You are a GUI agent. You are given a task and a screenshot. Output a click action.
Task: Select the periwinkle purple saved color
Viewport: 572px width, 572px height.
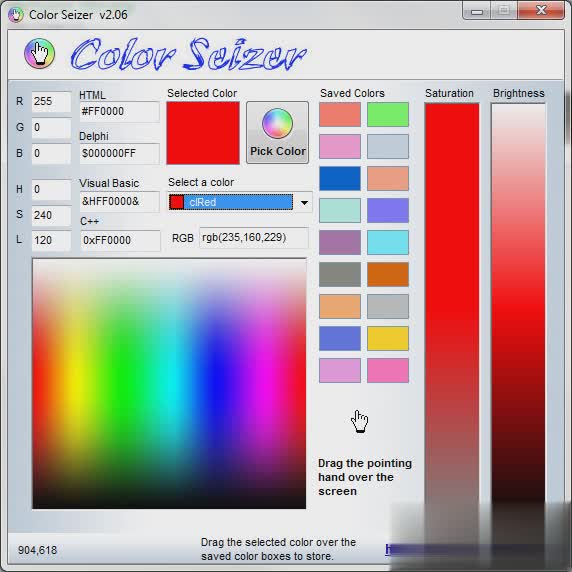pyautogui.click(x=388, y=210)
